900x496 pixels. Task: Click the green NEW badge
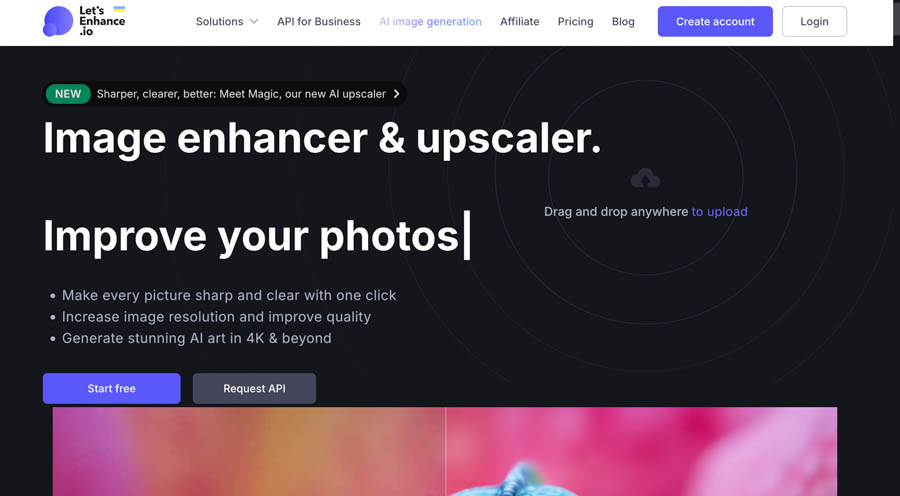(x=68, y=94)
